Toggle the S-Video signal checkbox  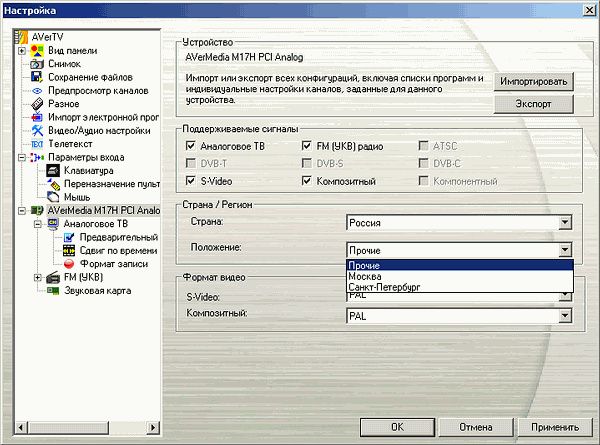(x=192, y=181)
